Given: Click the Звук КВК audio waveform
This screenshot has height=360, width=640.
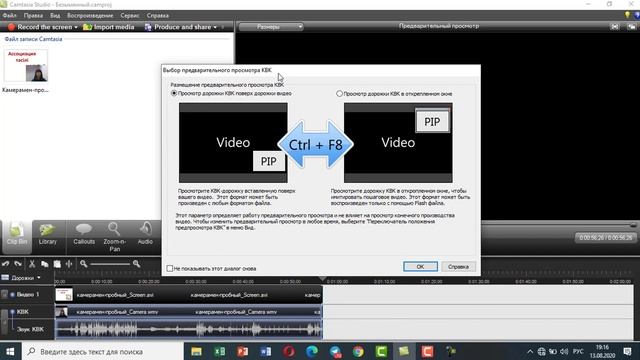Looking at the screenshot, I should (x=189, y=329).
